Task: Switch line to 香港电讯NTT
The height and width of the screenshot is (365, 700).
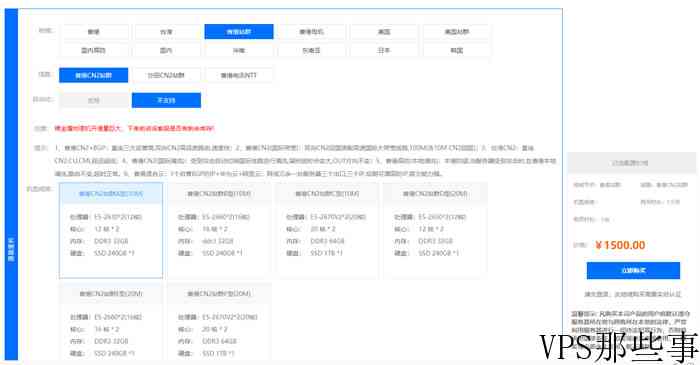Action: 239,75
